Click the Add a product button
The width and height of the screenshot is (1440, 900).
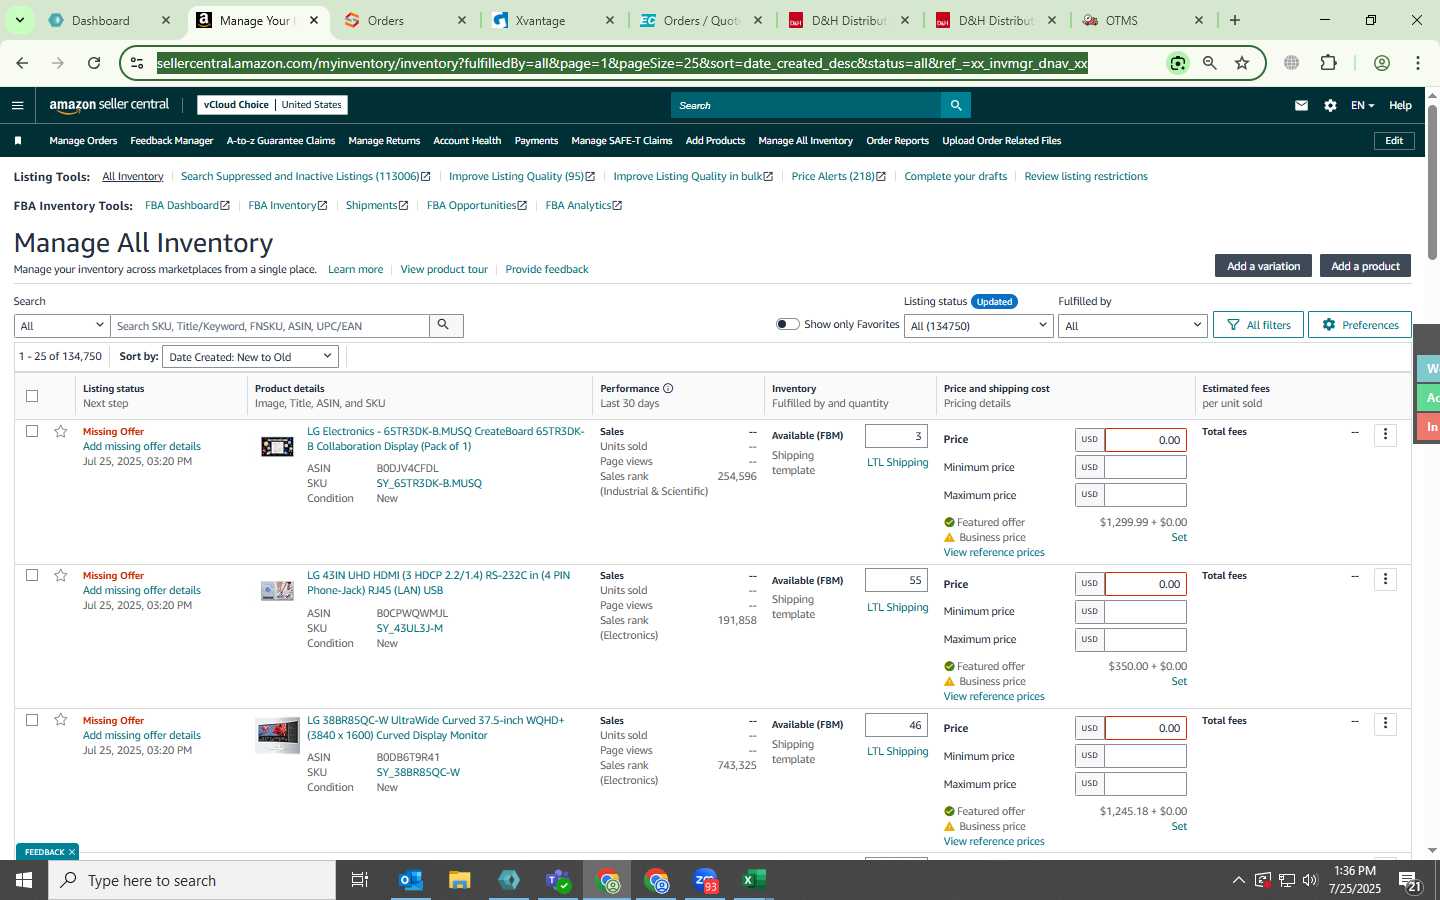click(x=1365, y=266)
